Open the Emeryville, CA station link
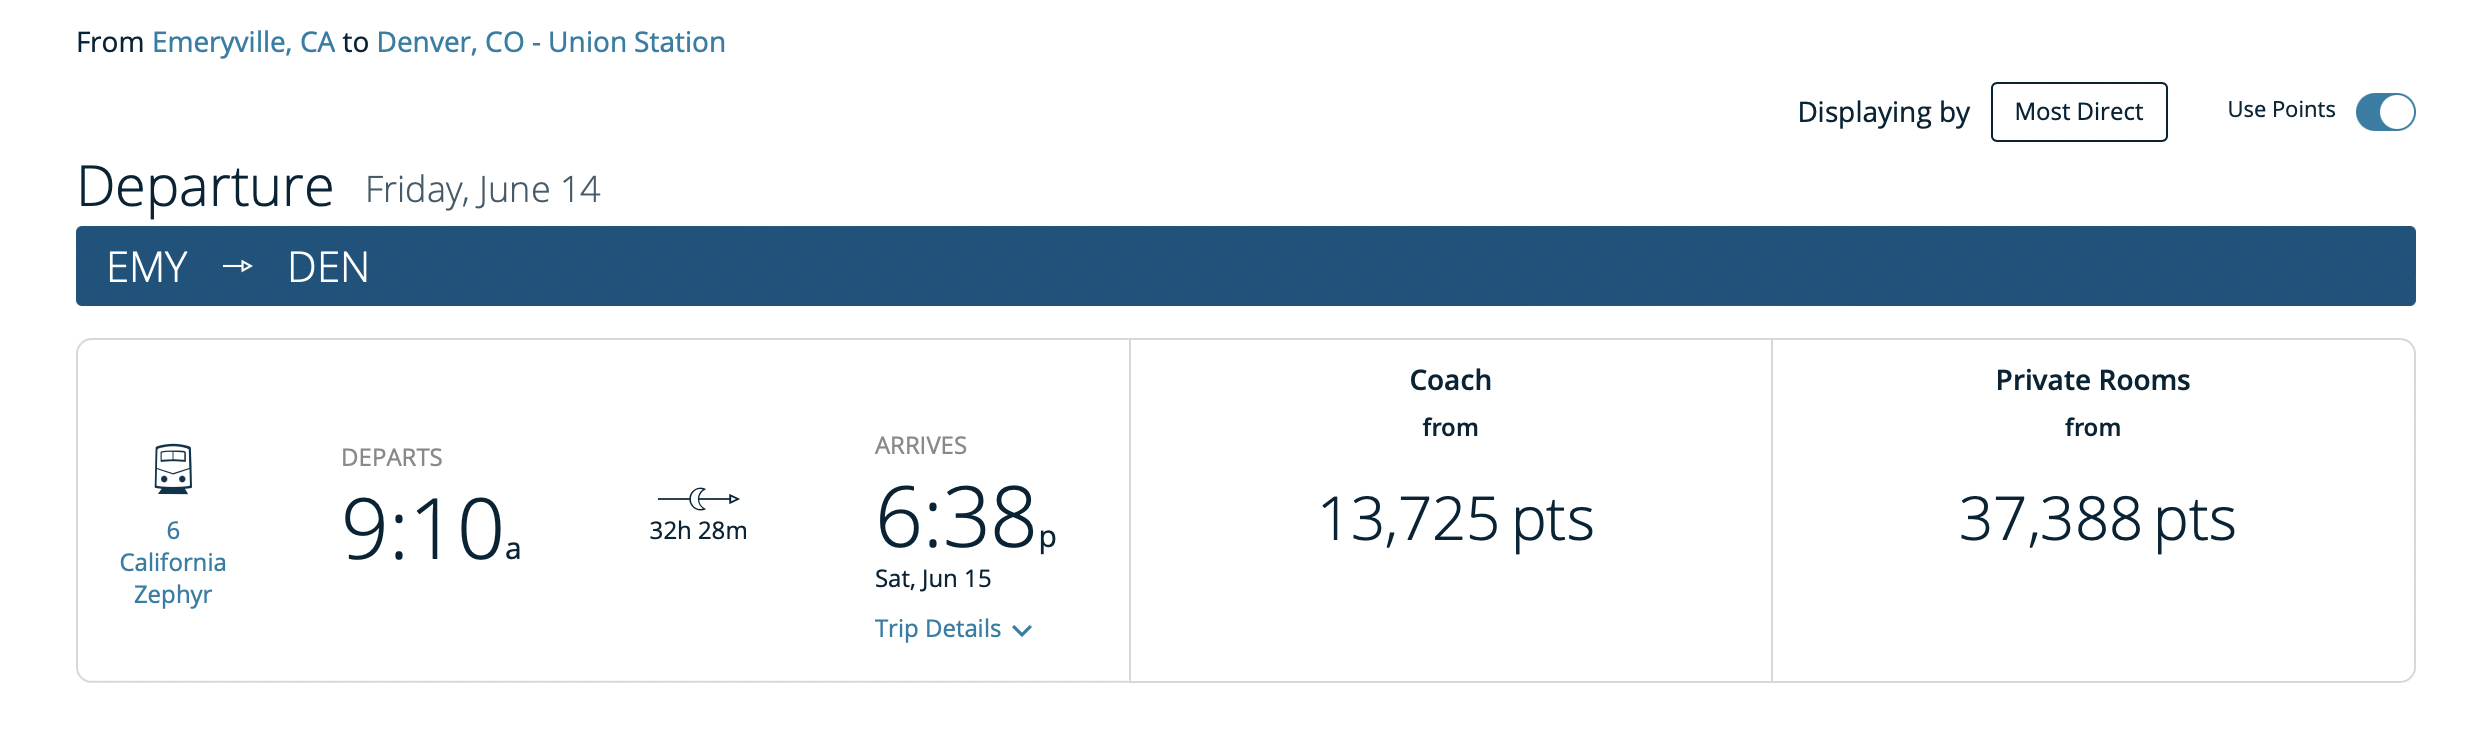 pyautogui.click(x=243, y=42)
